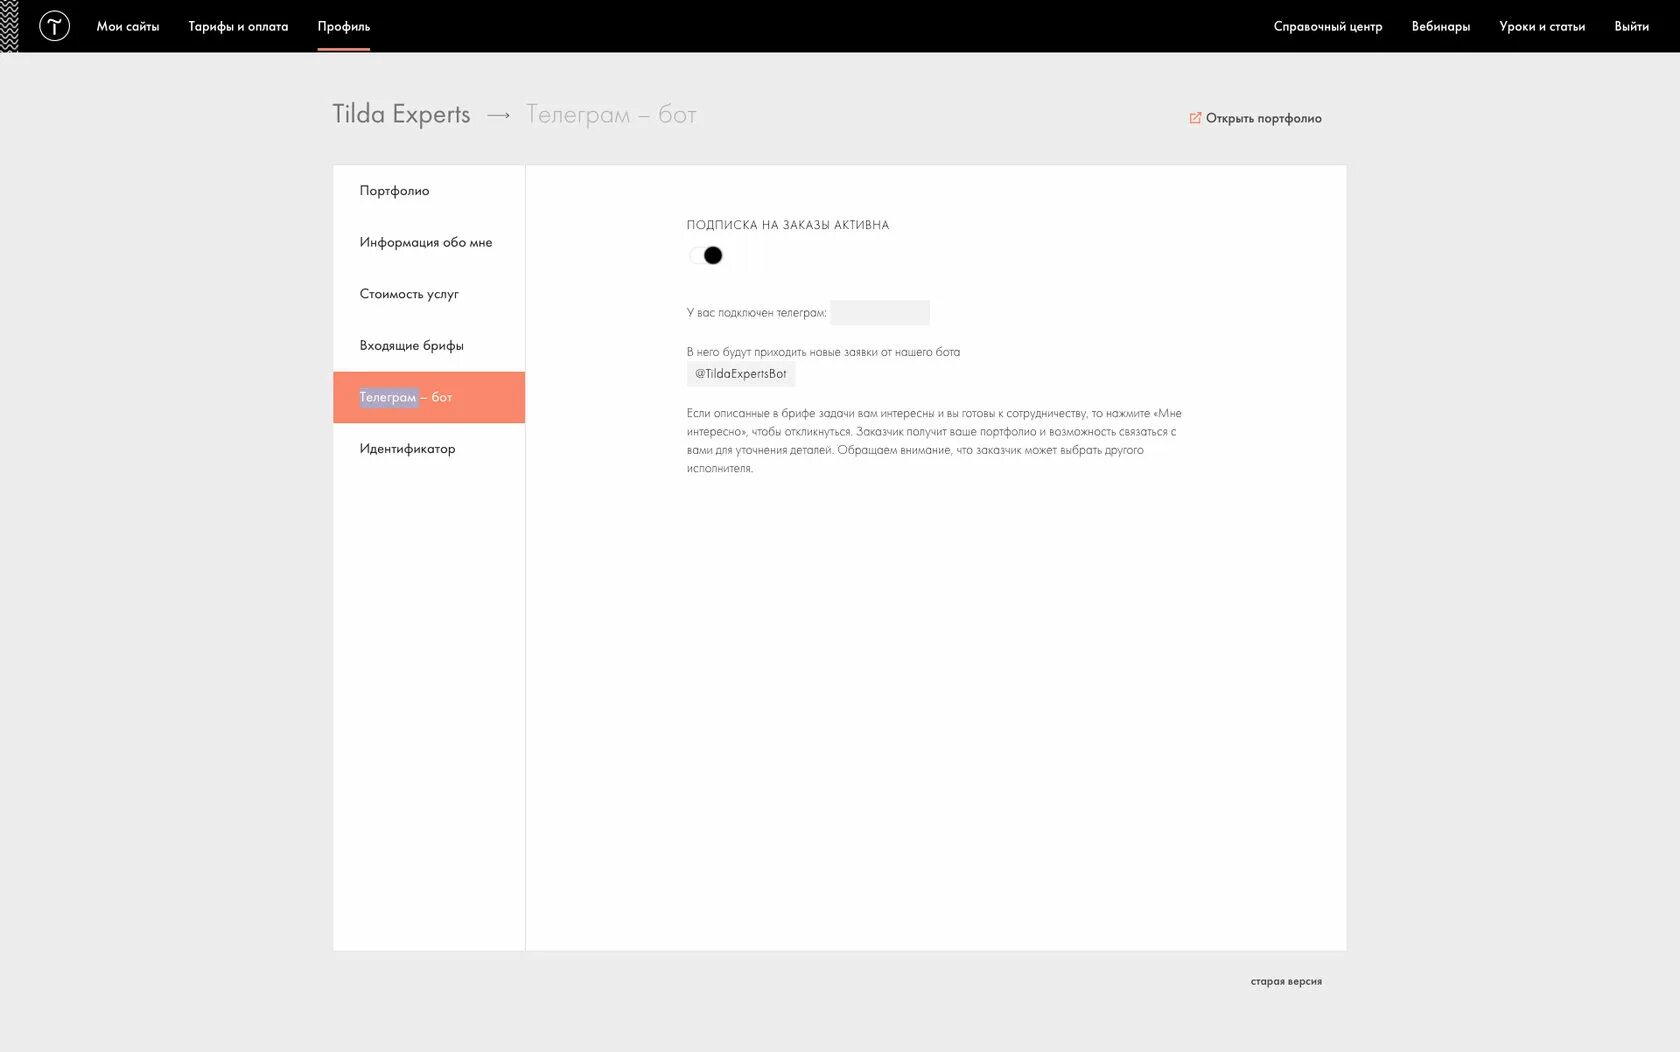Screen dimensions: 1680x1052
Task: Switch to Входящие брифы section
Action: (x=429, y=346)
